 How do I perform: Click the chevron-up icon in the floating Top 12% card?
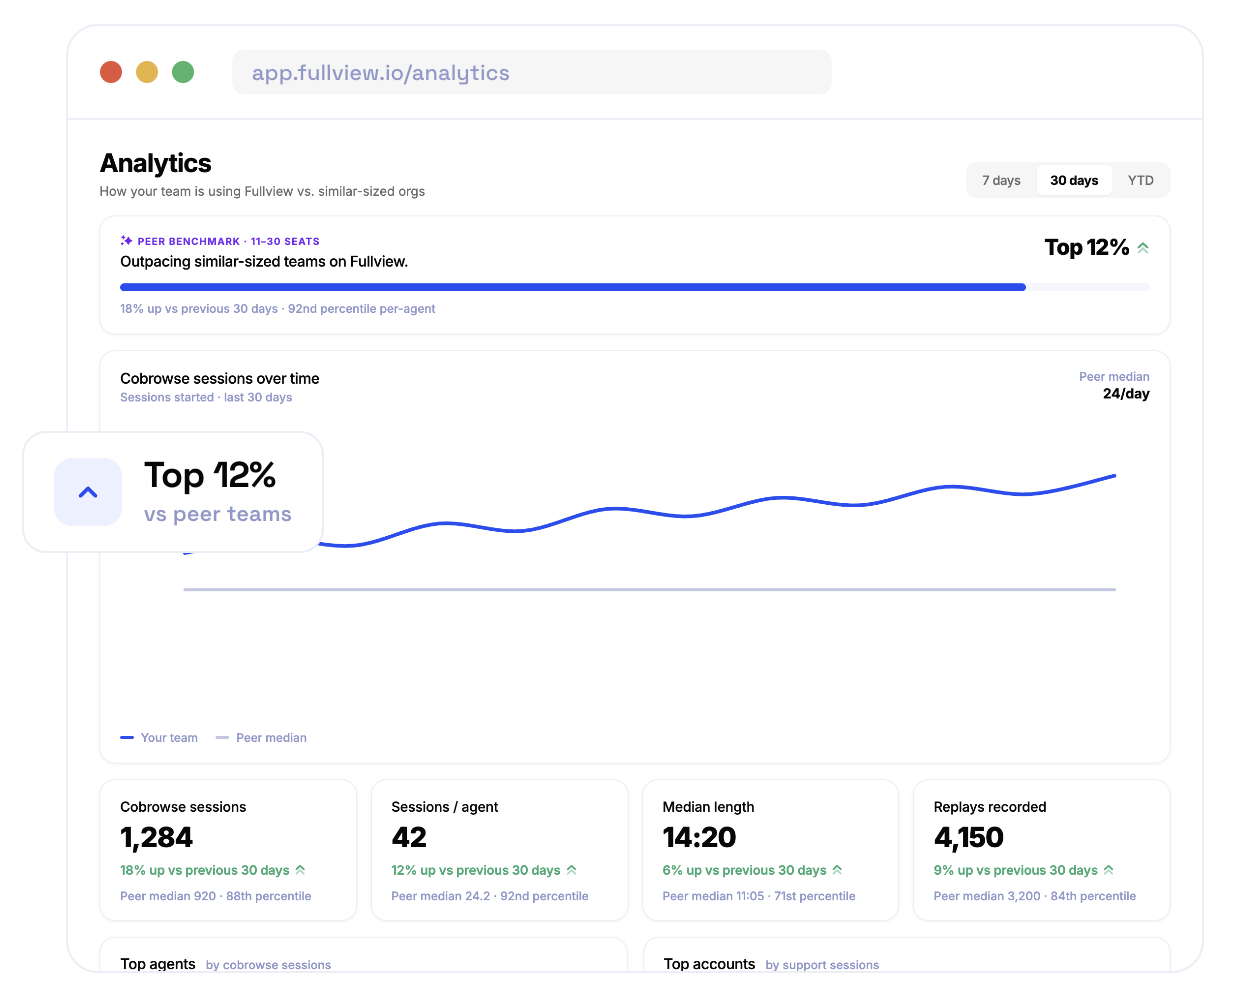88,492
